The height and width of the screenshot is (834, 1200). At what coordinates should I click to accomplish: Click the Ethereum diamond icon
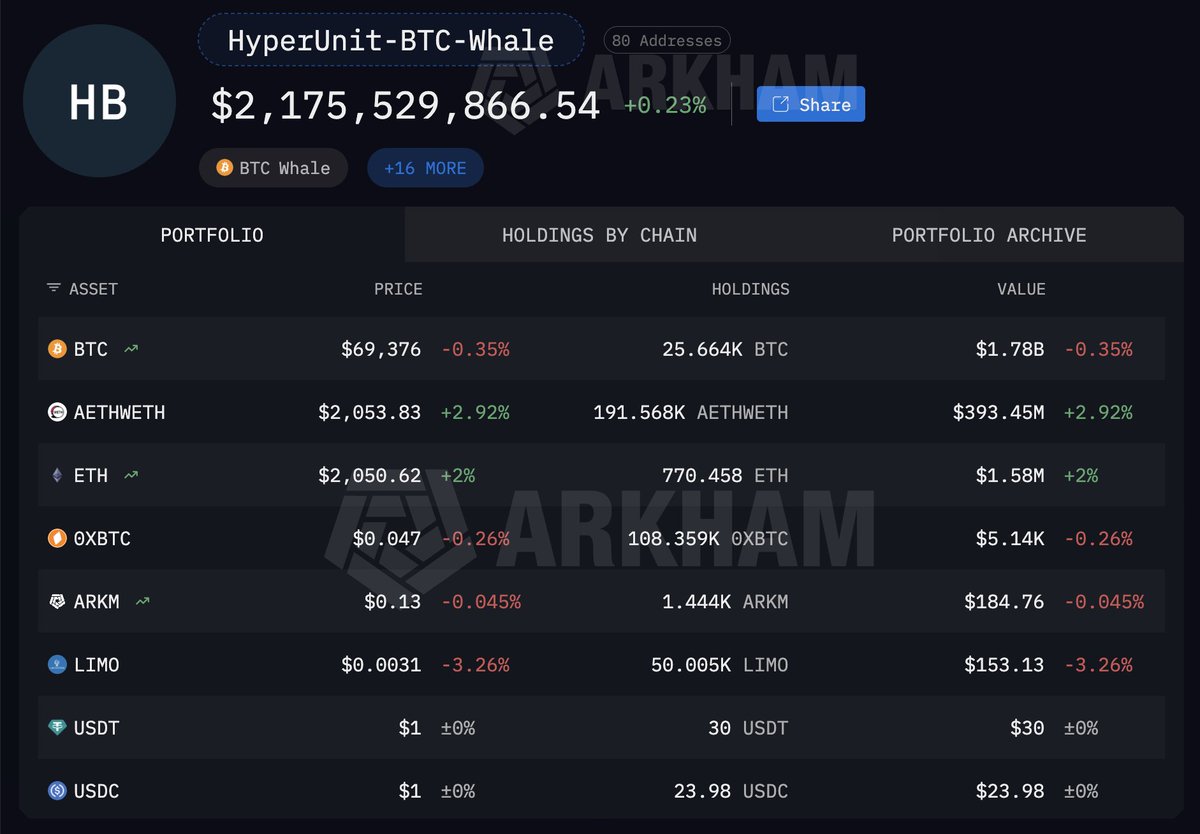[x=57, y=476]
